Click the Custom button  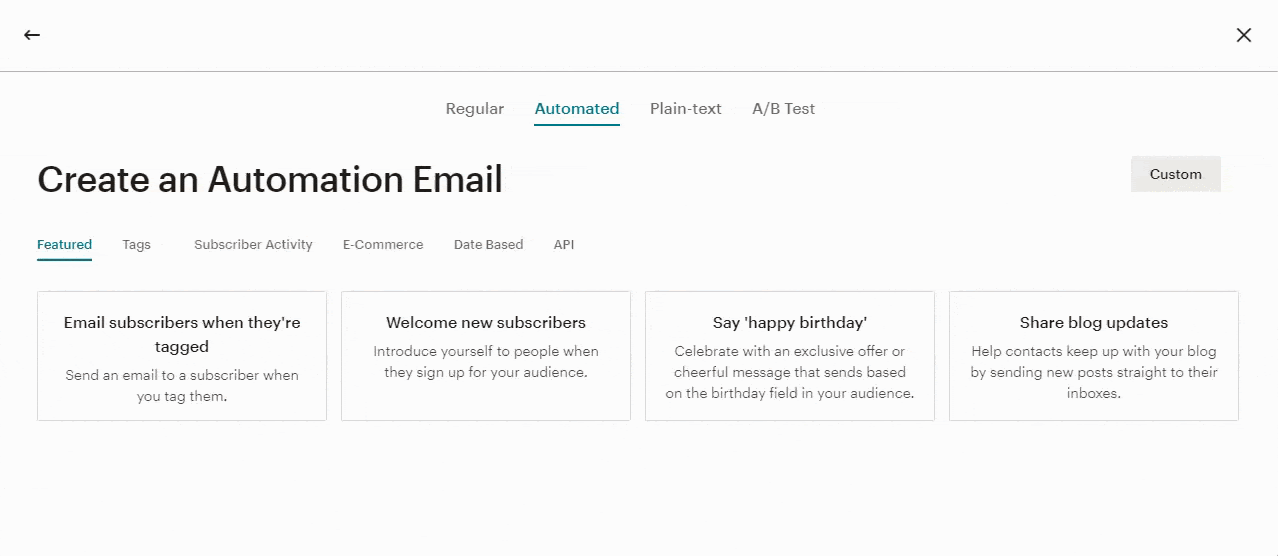1175,174
